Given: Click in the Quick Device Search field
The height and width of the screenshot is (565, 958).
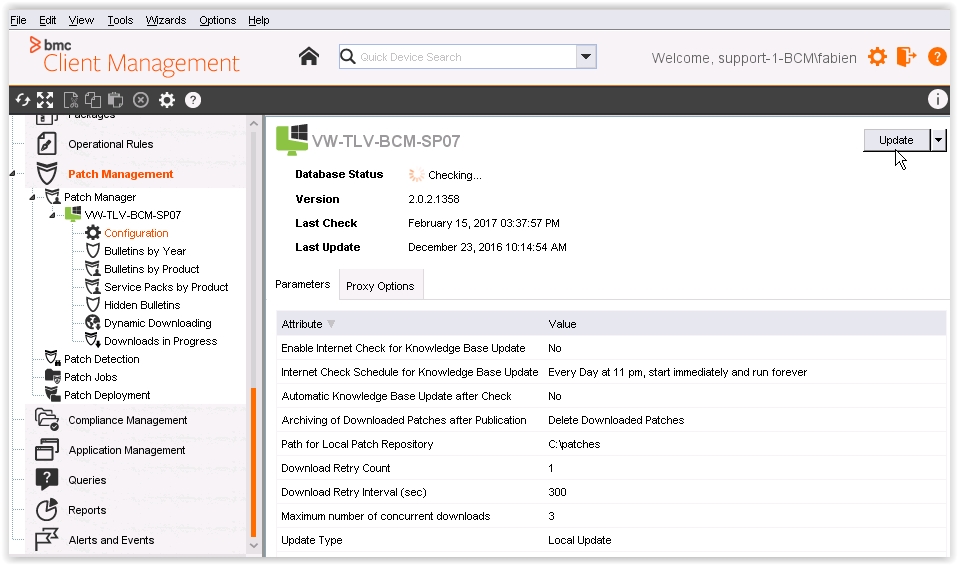Looking at the screenshot, I should (467, 57).
